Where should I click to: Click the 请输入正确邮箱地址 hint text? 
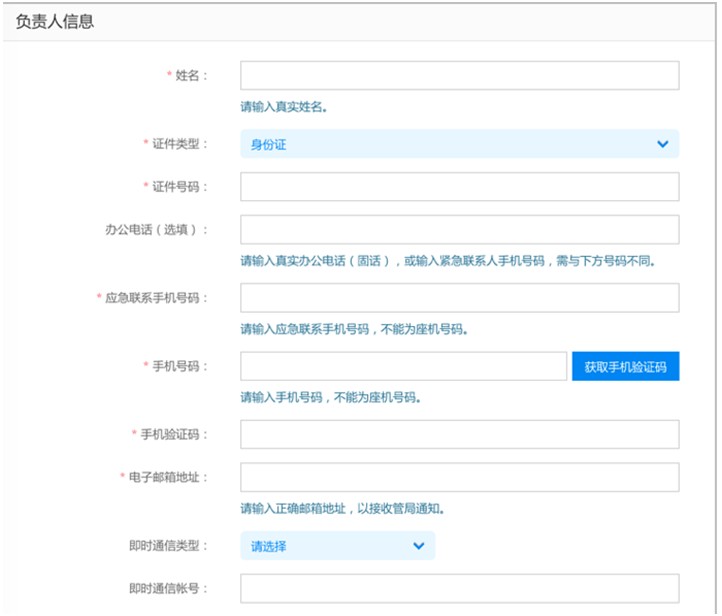(x=342, y=508)
